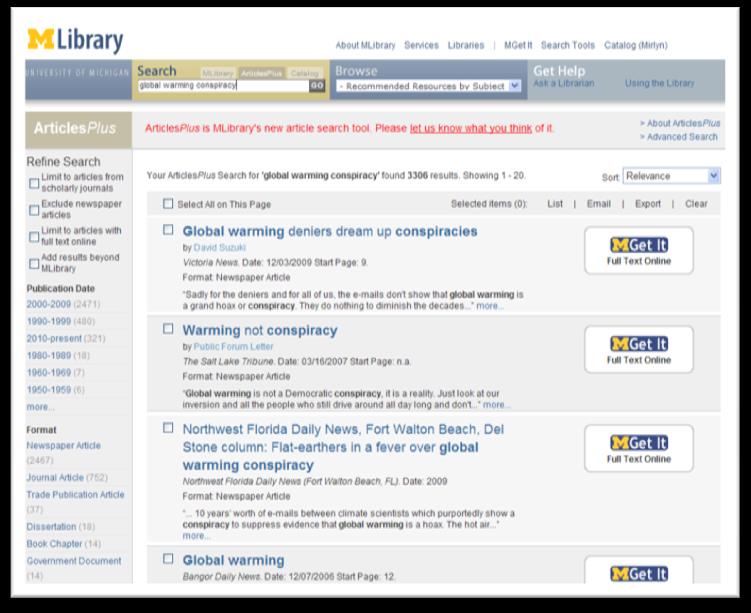Open Global warming Bangor Daily News title
Image resolution: width=751 pixels, height=613 pixels.
pyautogui.click(x=234, y=560)
